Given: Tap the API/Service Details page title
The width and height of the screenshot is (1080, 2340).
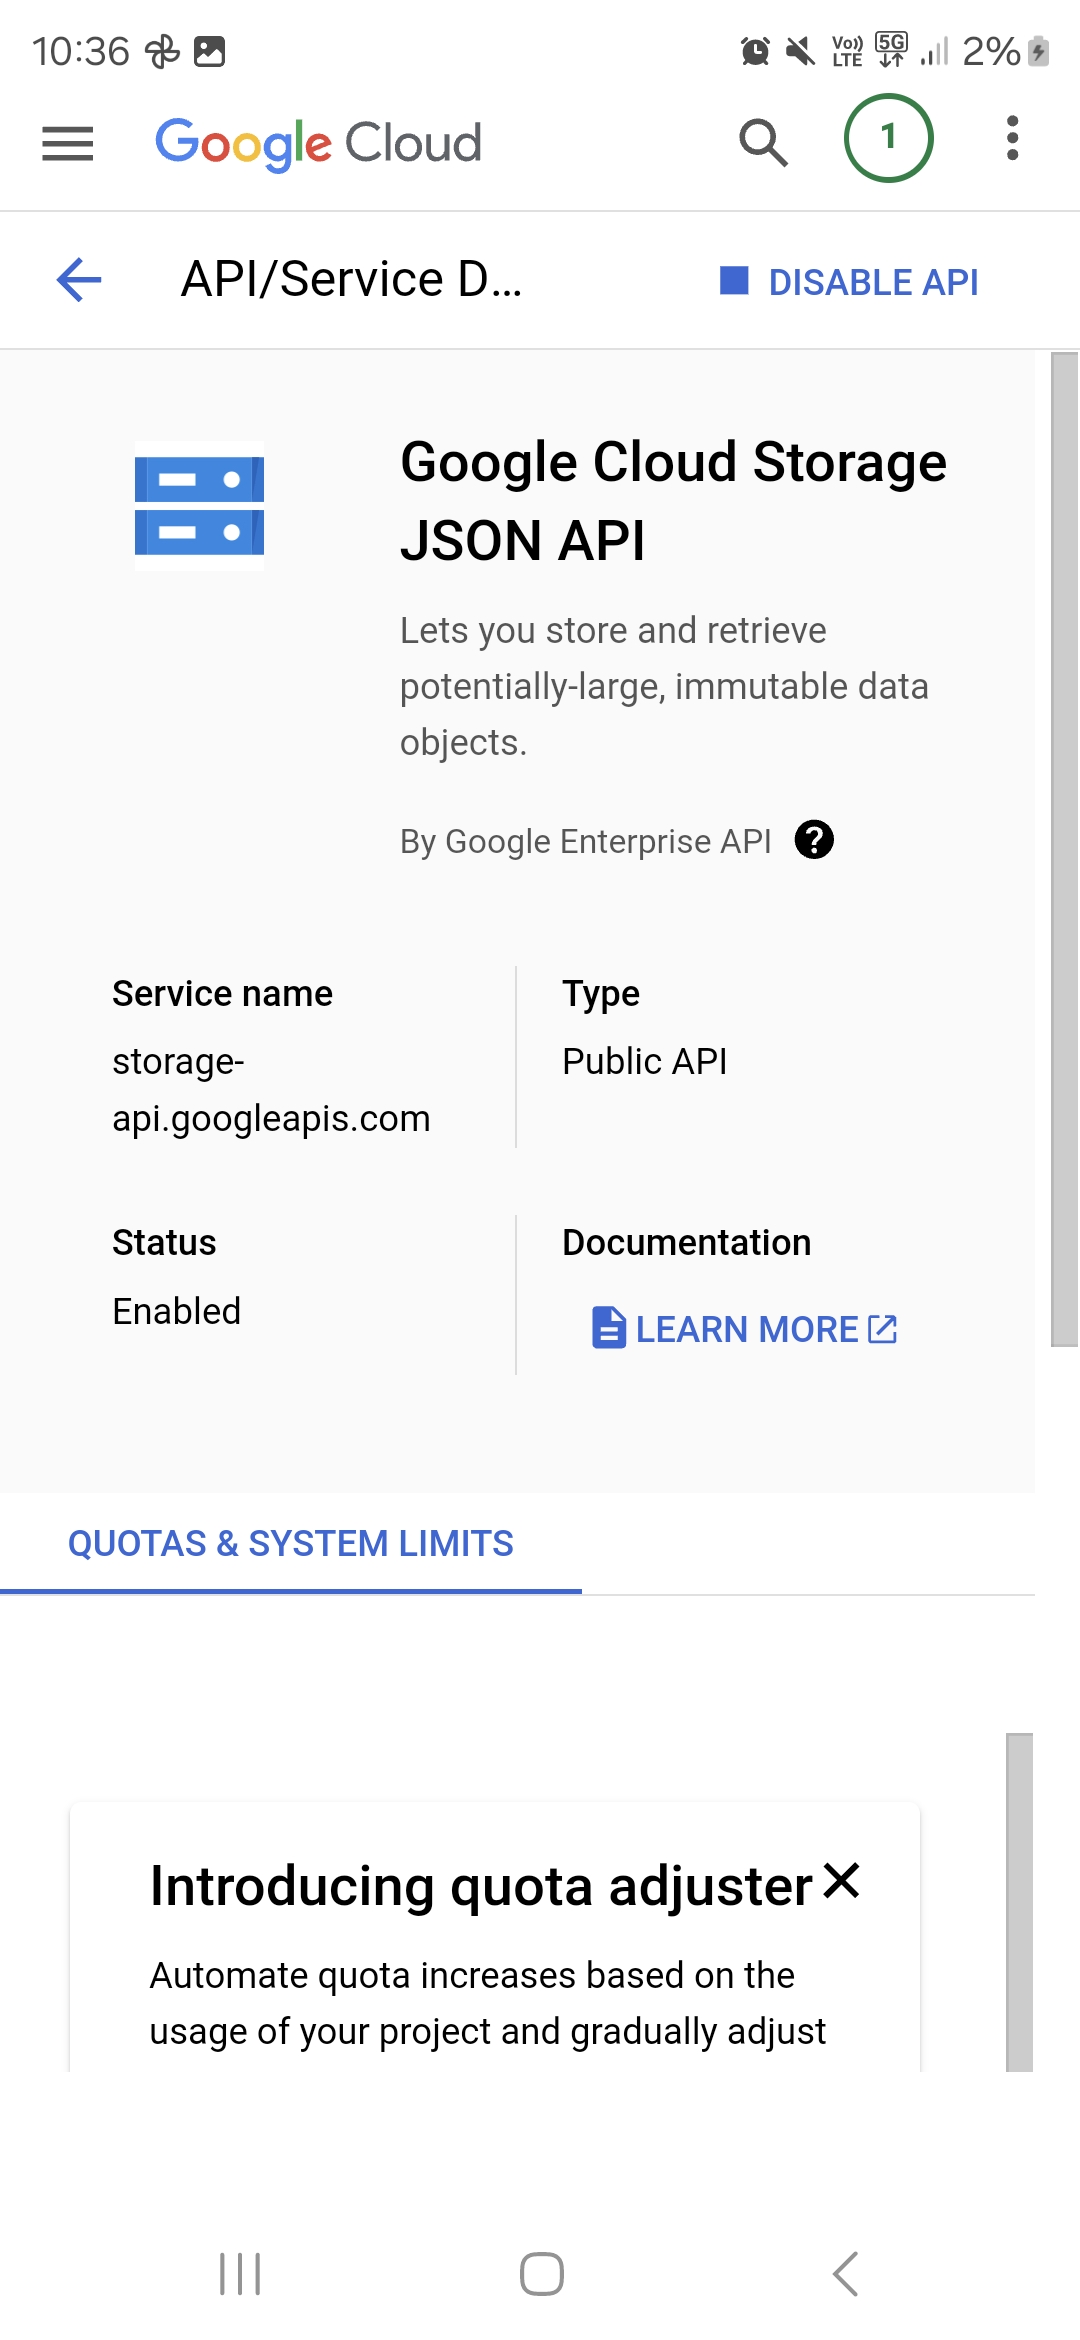Looking at the screenshot, I should tap(351, 279).
